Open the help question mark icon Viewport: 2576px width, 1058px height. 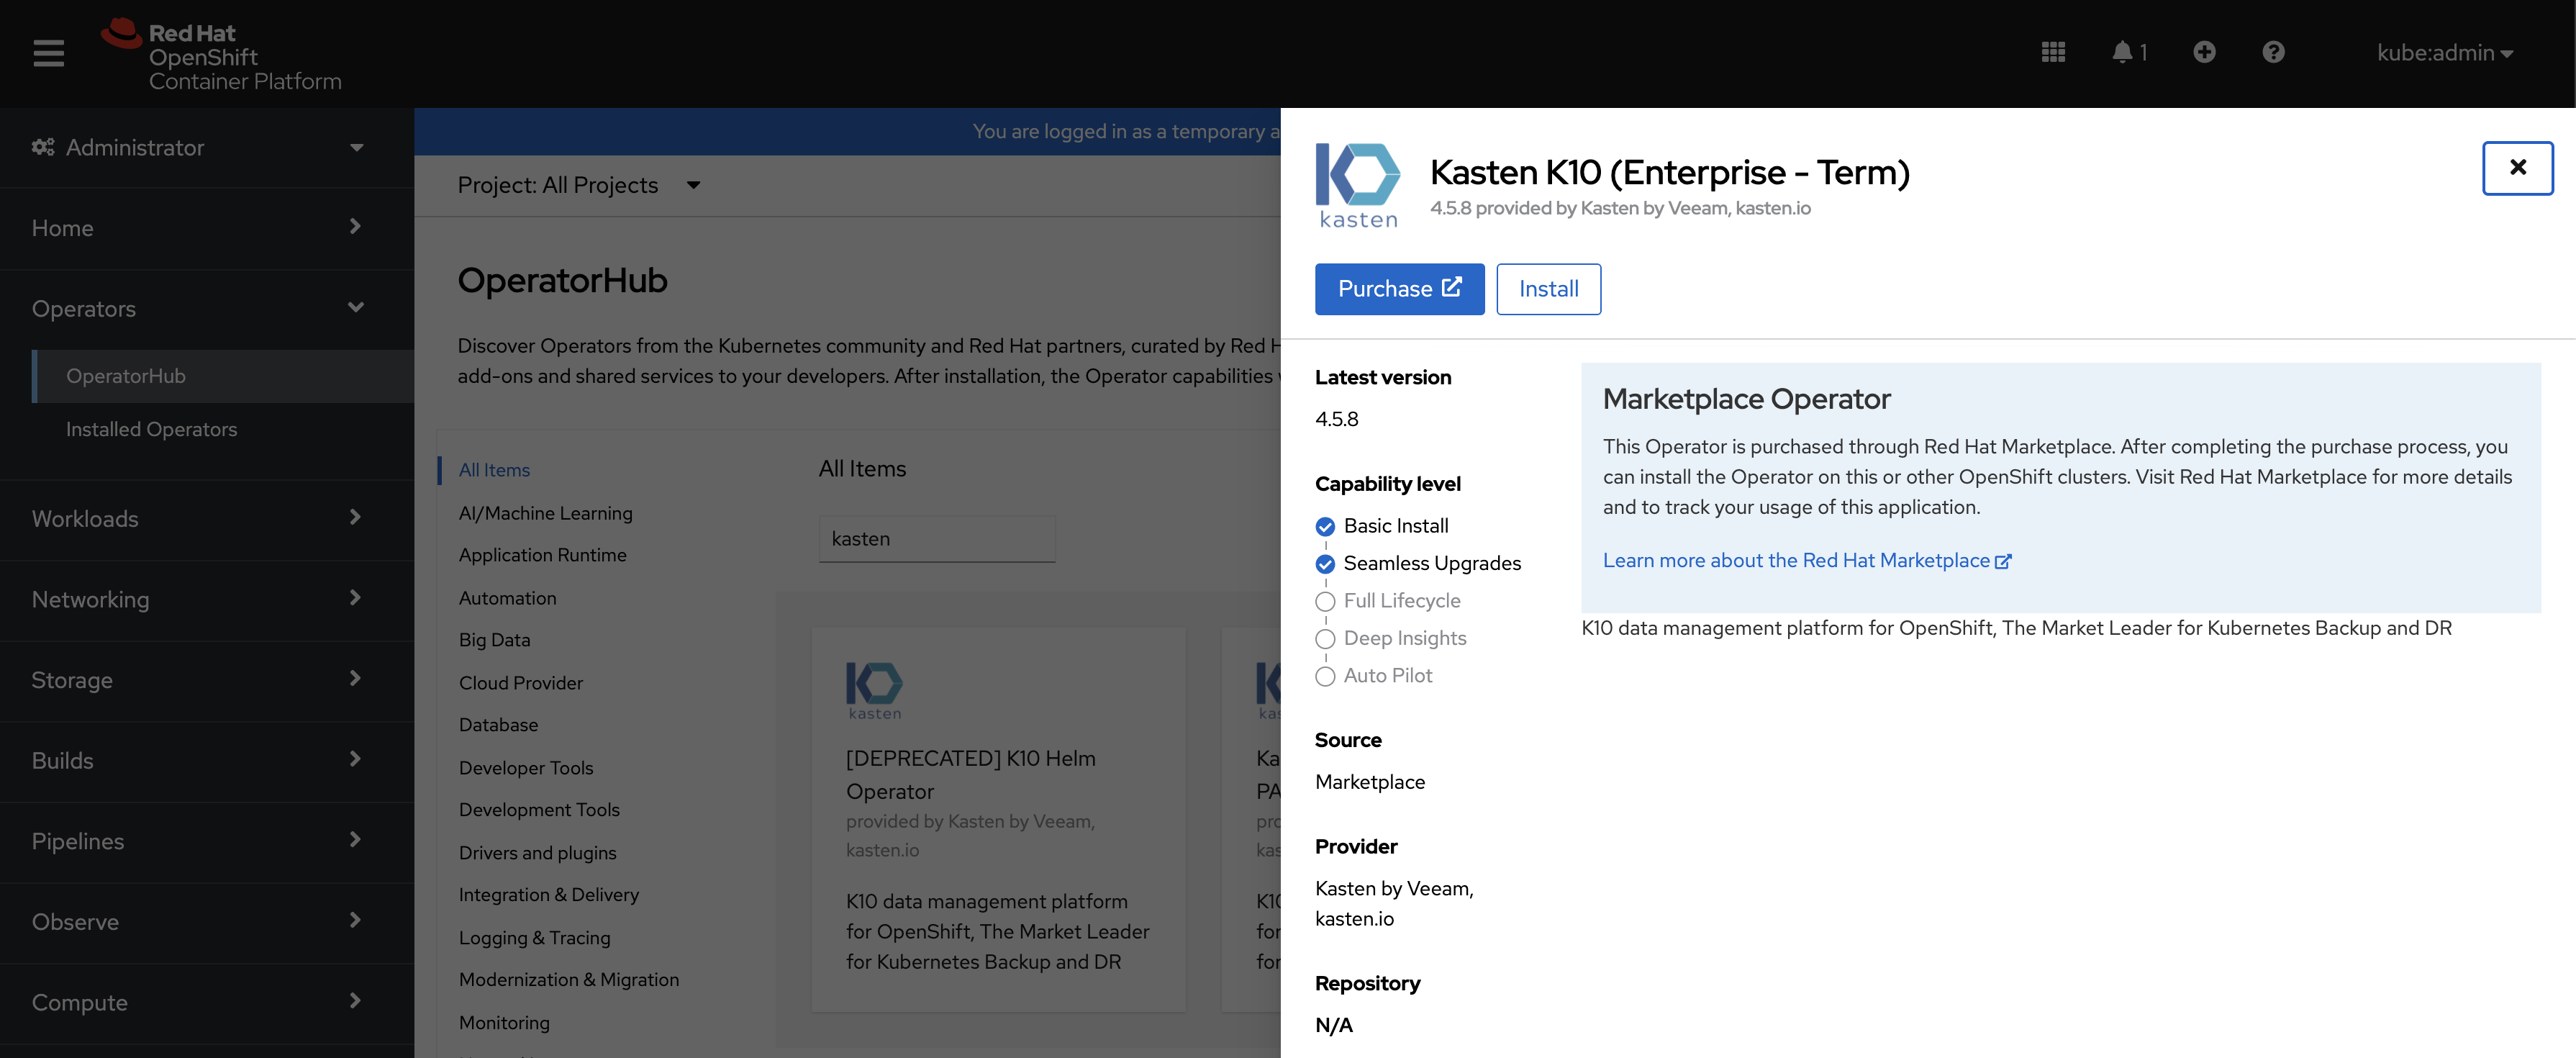coord(2273,52)
